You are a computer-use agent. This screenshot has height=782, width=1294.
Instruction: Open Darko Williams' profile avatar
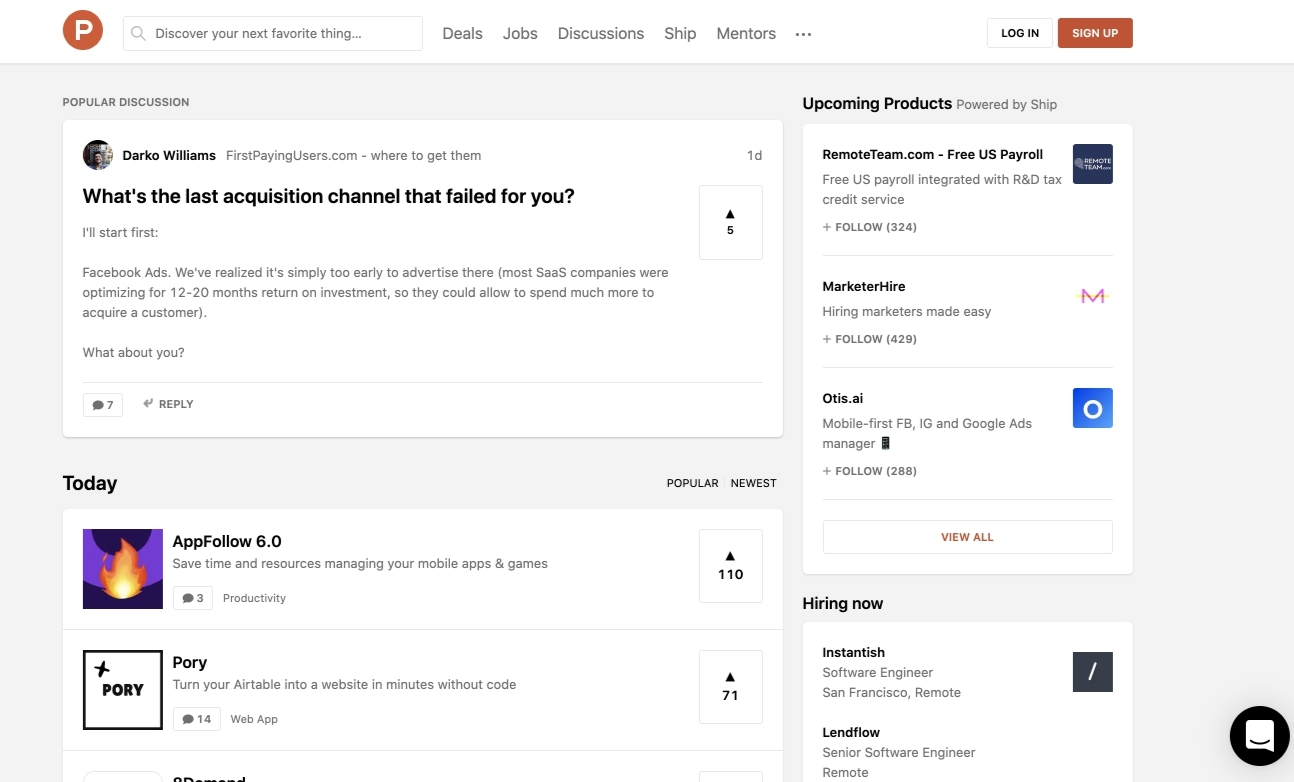[97, 155]
